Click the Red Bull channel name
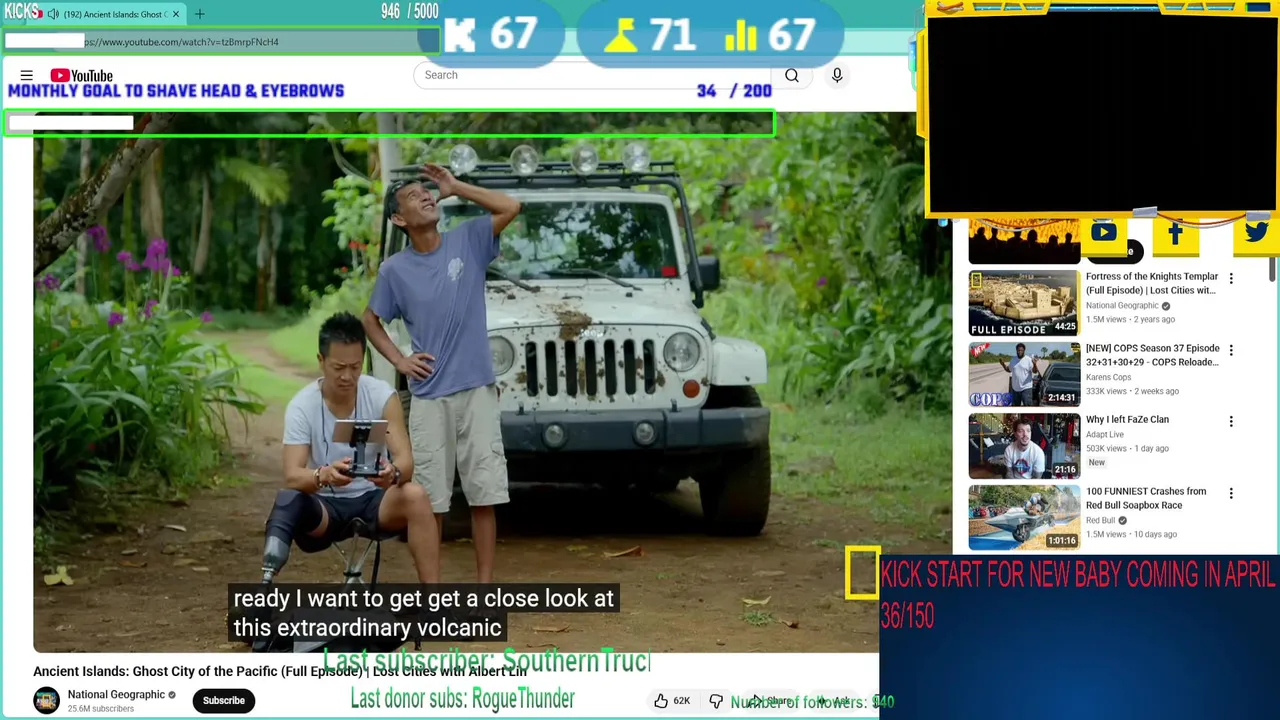This screenshot has width=1280, height=720. click(1100, 520)
